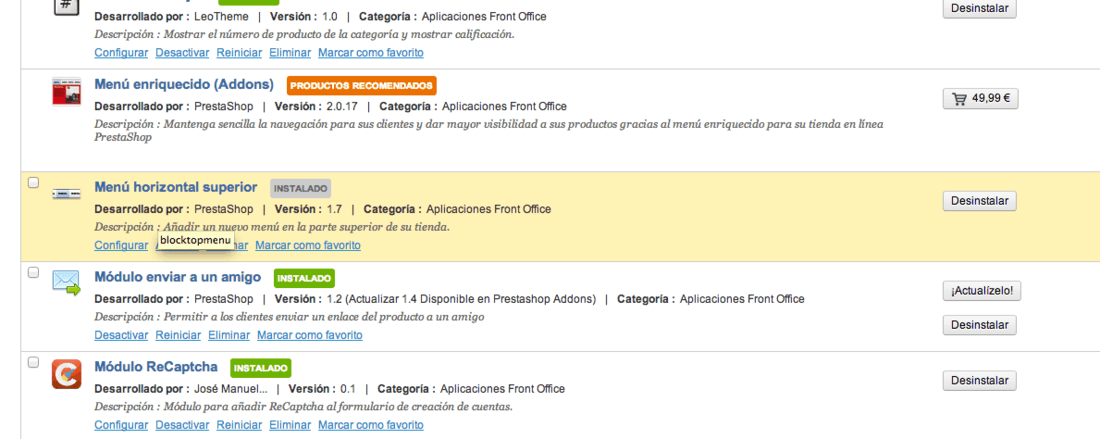Screen dimensions: 1100x439
Task: Click Eliminar for the LeoTheme module
Action: point(290,53)
